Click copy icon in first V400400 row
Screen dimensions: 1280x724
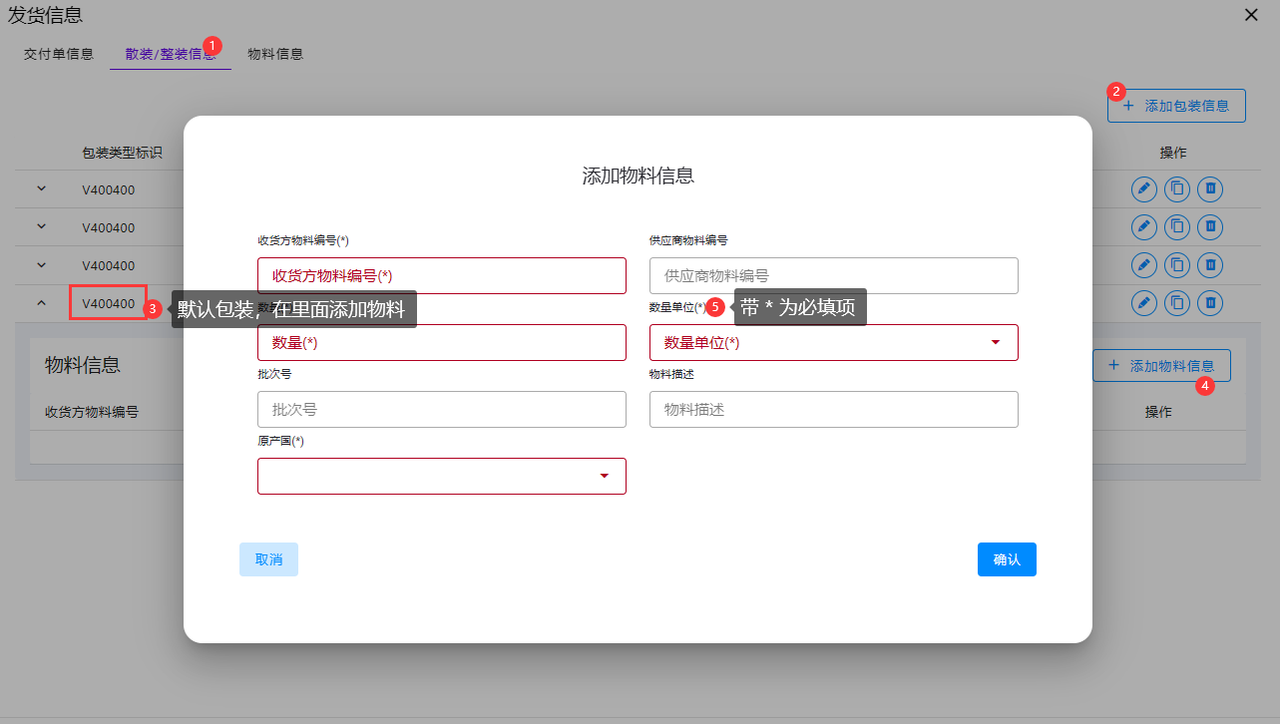click(1177, 189)
